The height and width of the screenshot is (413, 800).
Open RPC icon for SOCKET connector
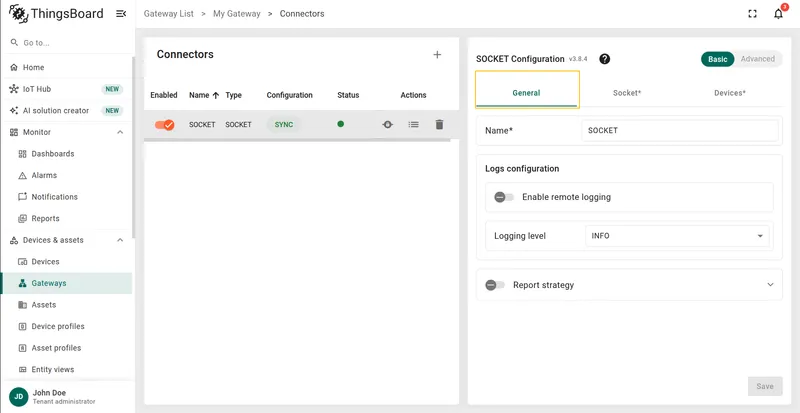click(x=387, y=124)
